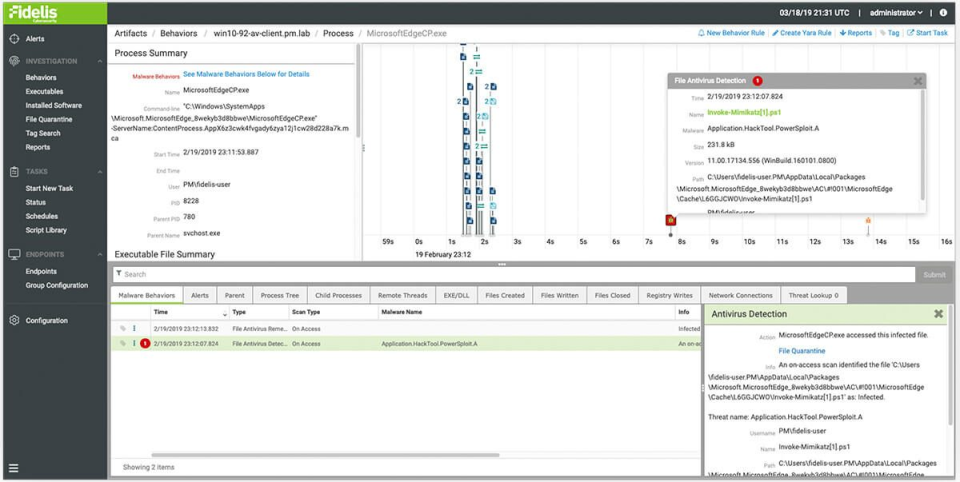
Task: Open the Threat Lookup 0 tab
Action: (x=813, y=295)
